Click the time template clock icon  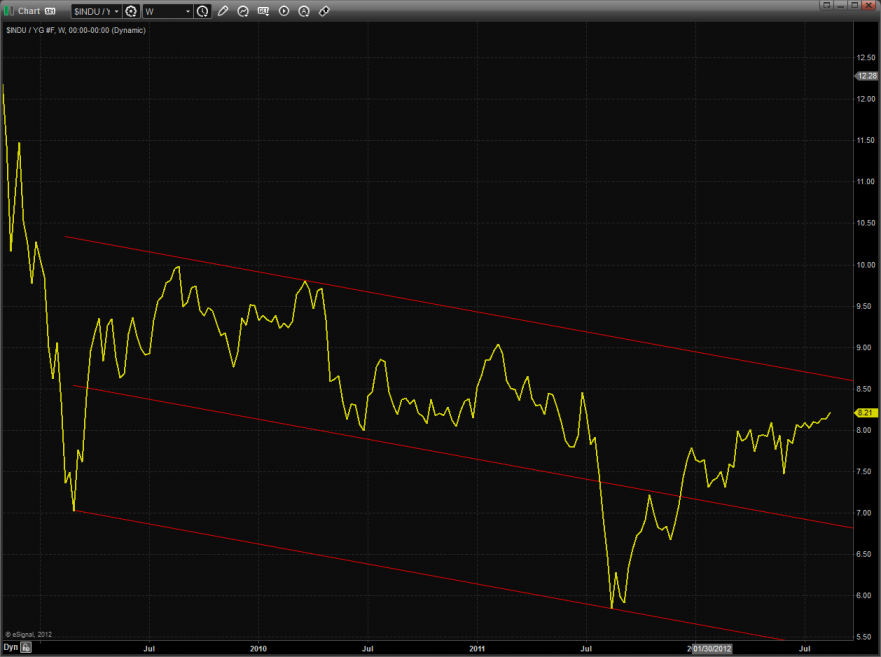pos(203,11)
